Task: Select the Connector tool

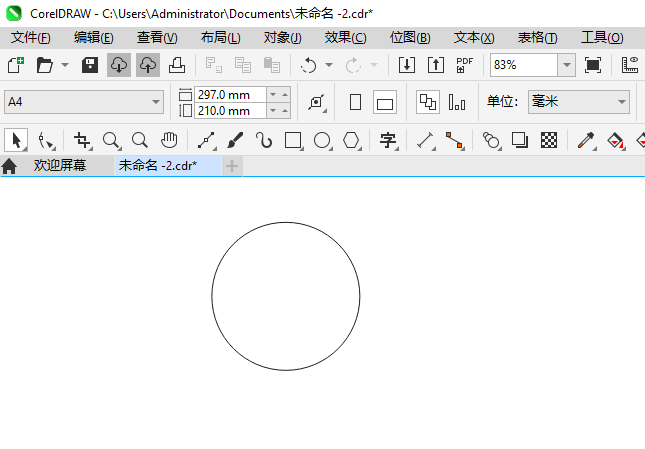Action: [455, 141]
